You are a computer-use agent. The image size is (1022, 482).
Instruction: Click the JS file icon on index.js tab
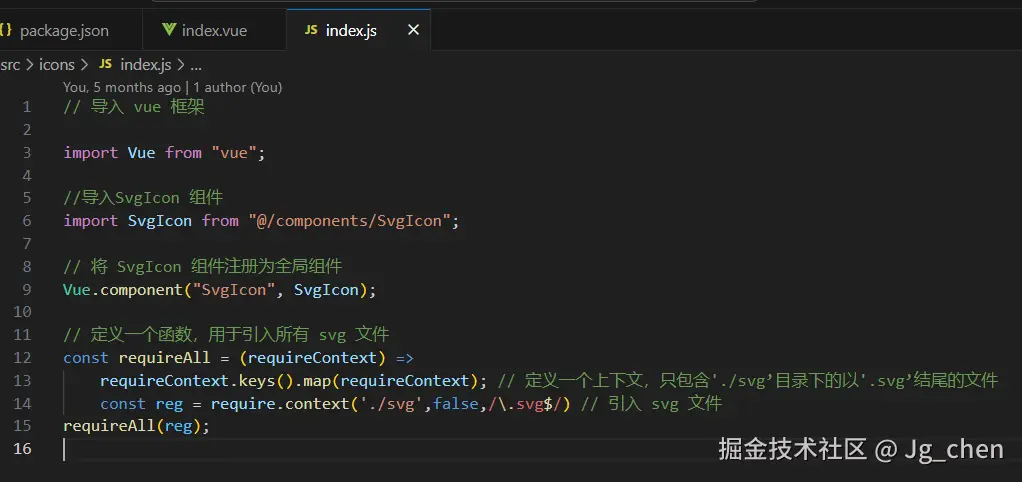pos(311,30)
